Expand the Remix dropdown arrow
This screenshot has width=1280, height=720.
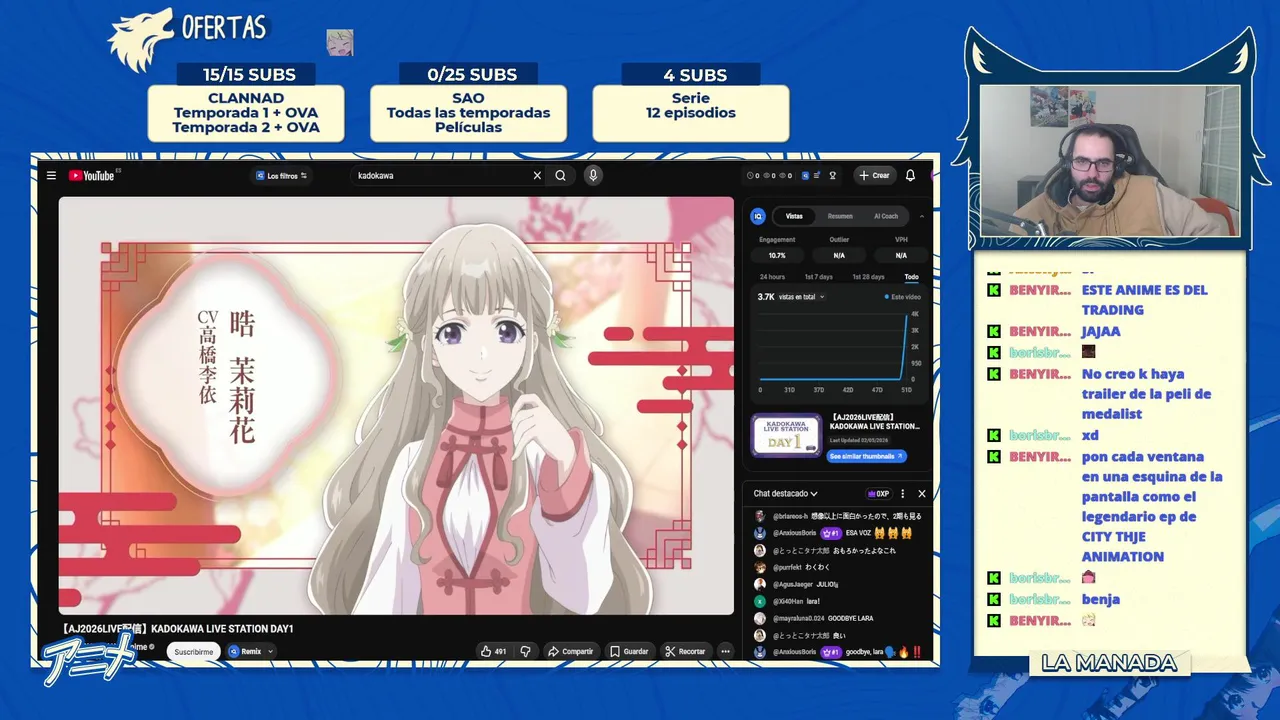tap(270, 651)
